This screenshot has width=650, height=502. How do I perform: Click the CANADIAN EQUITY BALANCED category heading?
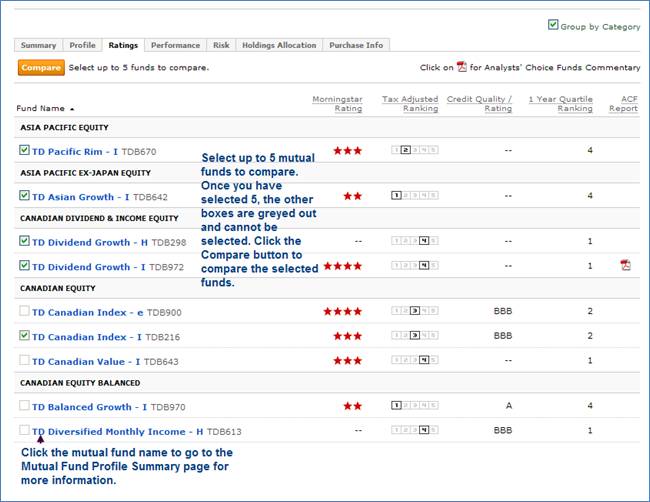click(x=80, y=383)
